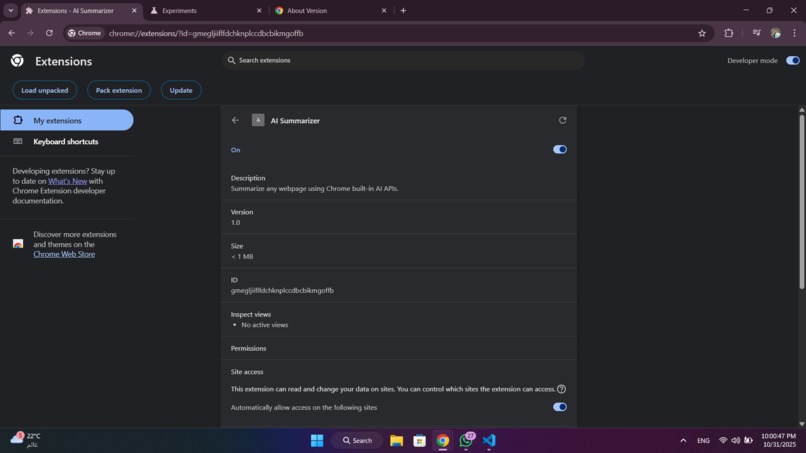Image resolution: width=806 pixels, height=453 pixels.
Task: Click the Pack extension button
Action: tap(119, 90)
